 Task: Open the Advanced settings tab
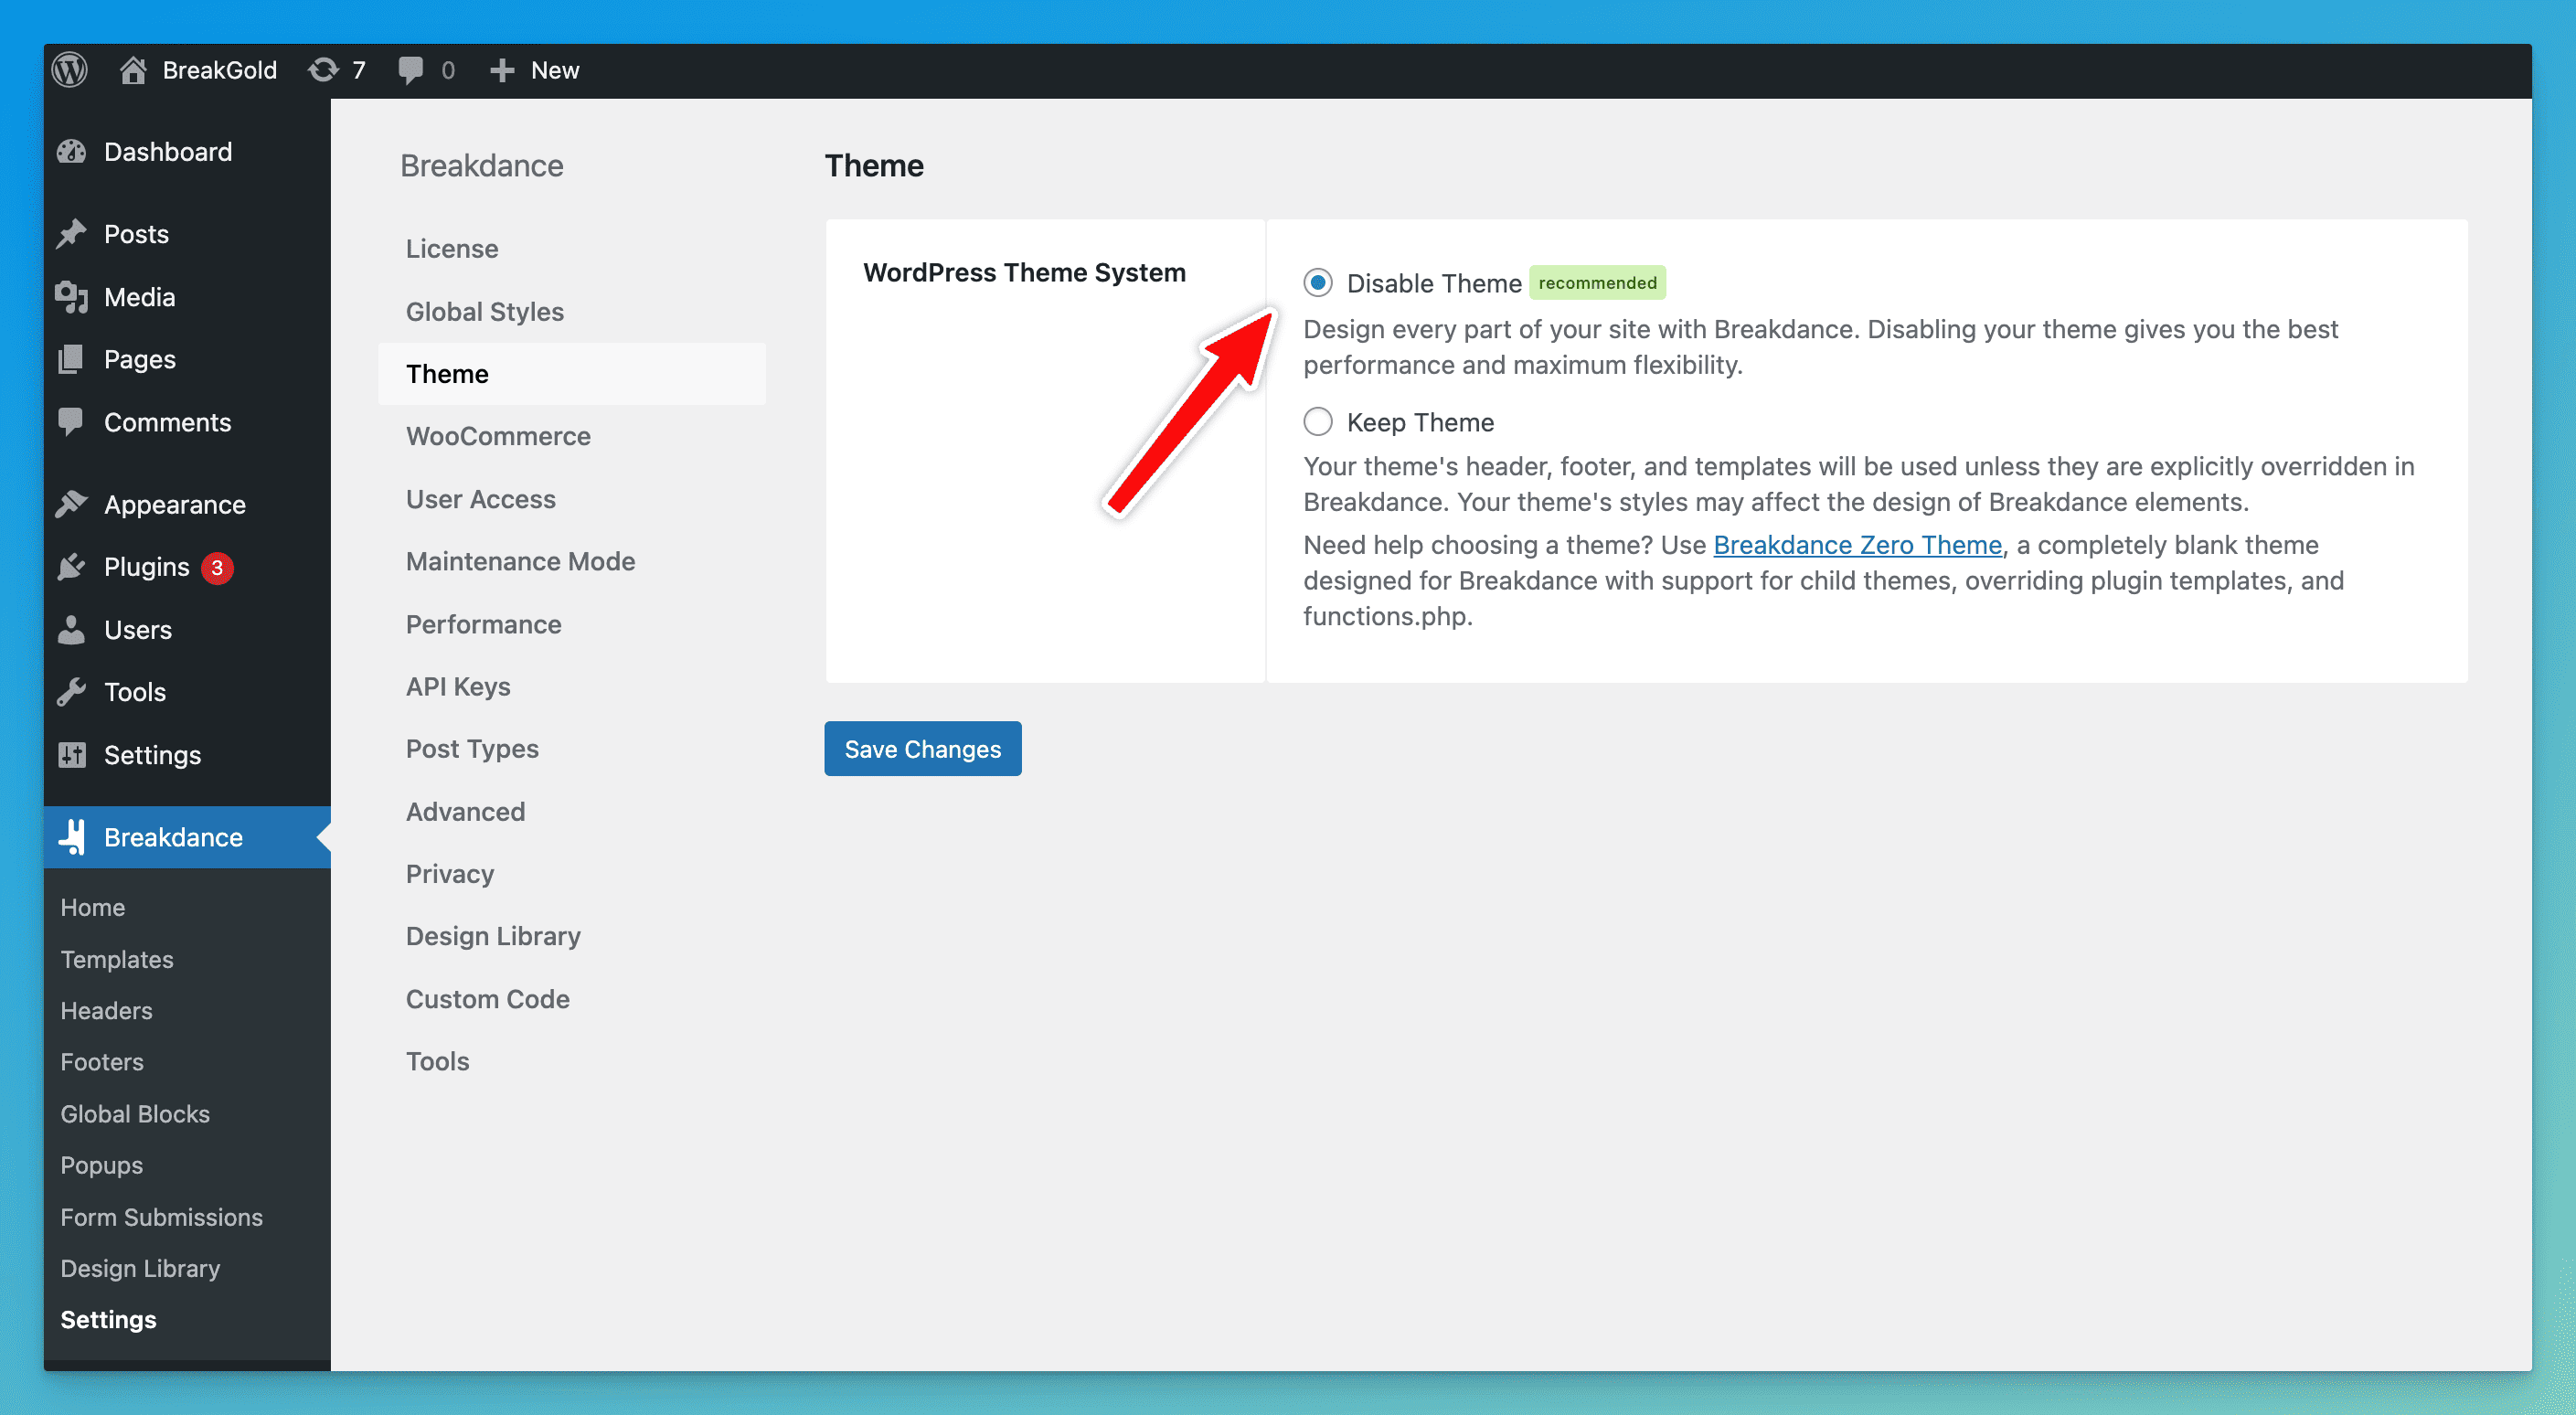pos(572,811)
